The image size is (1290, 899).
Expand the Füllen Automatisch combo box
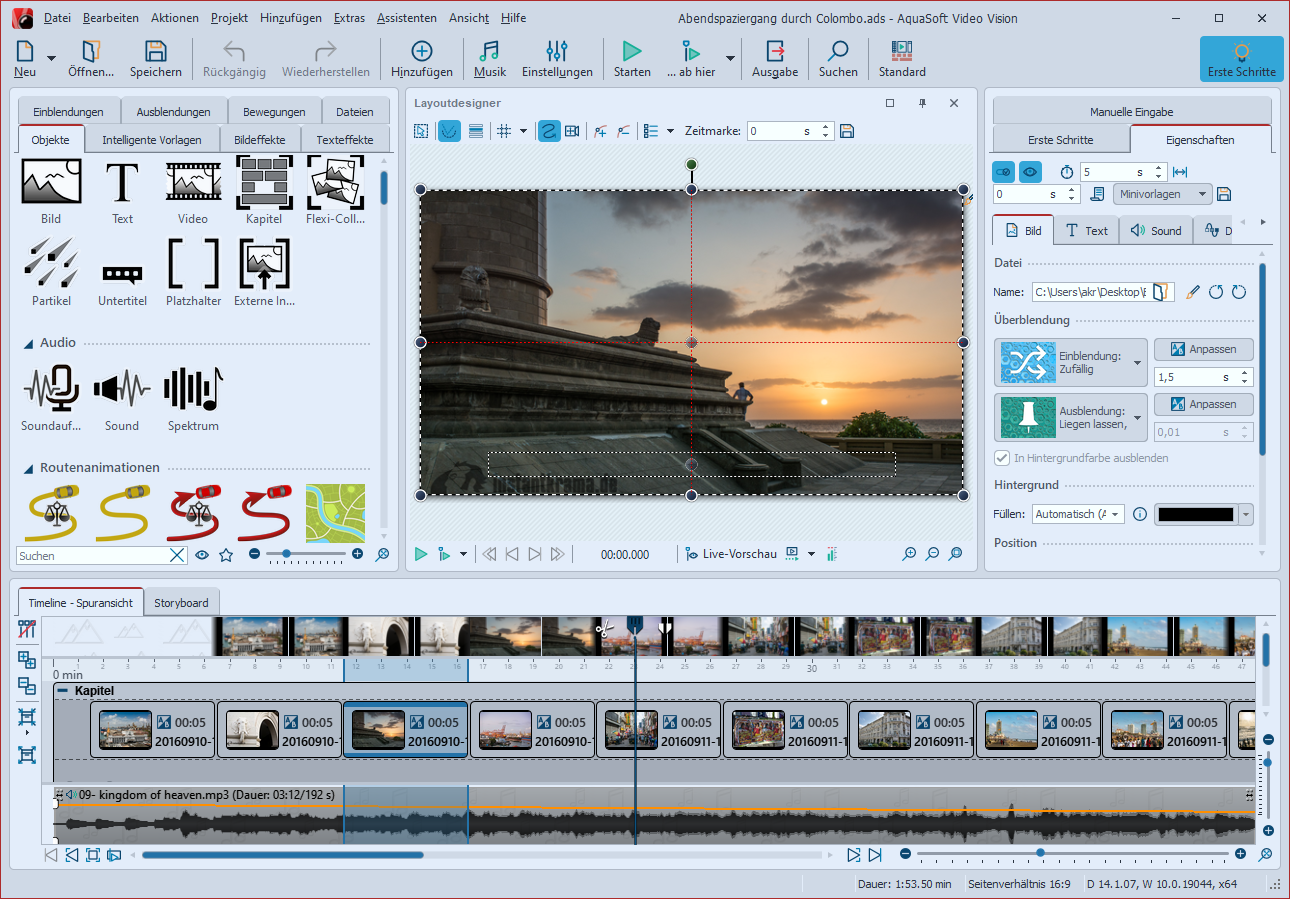[x=1078, y=514]
